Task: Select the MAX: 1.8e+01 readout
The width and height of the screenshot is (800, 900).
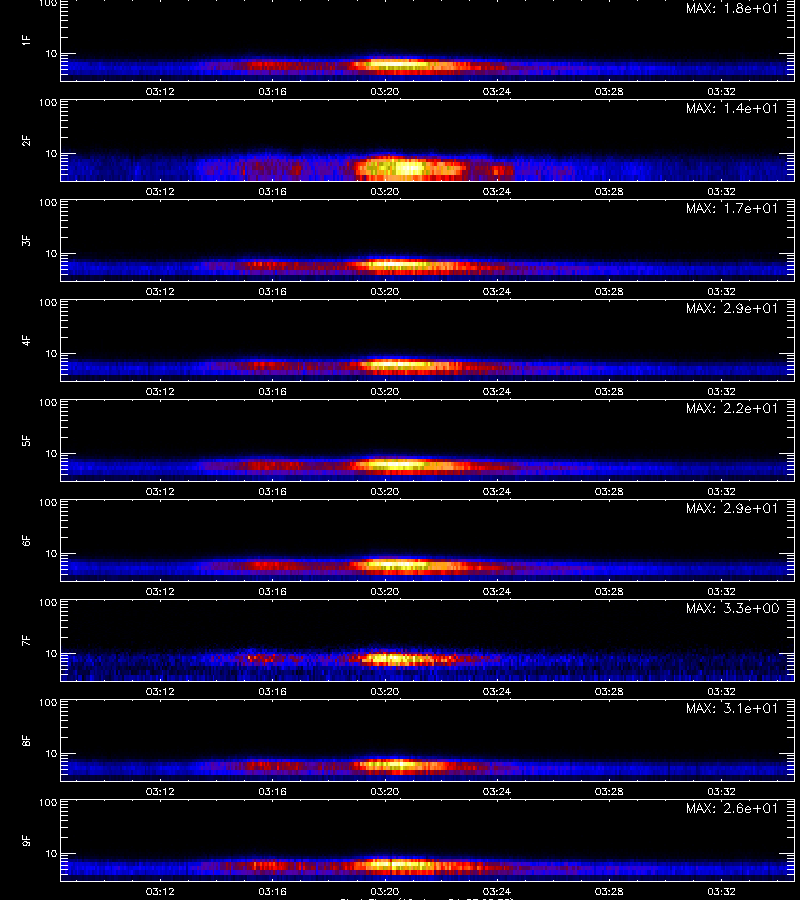Action: tap(732, 8)
